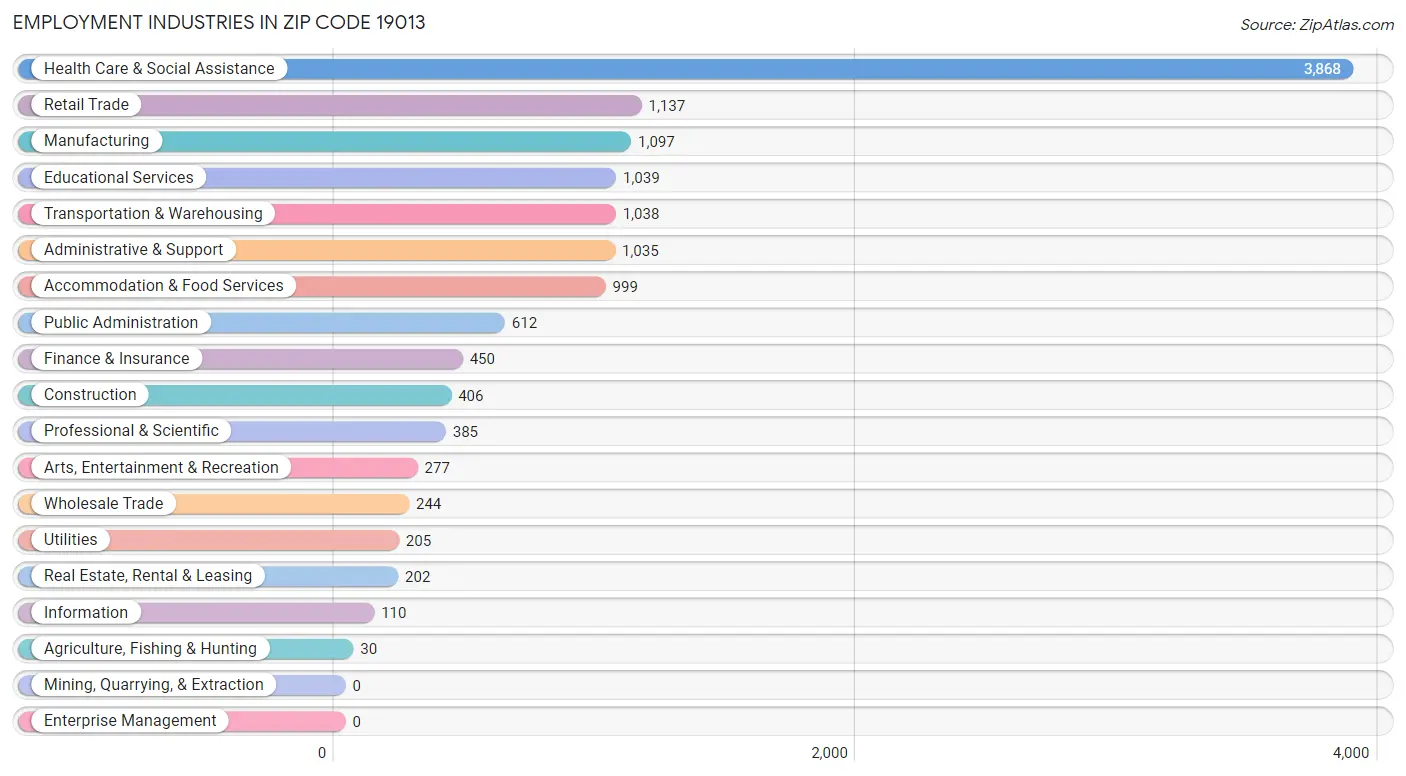Click the 205 value beside Utilities

(419, 541)
